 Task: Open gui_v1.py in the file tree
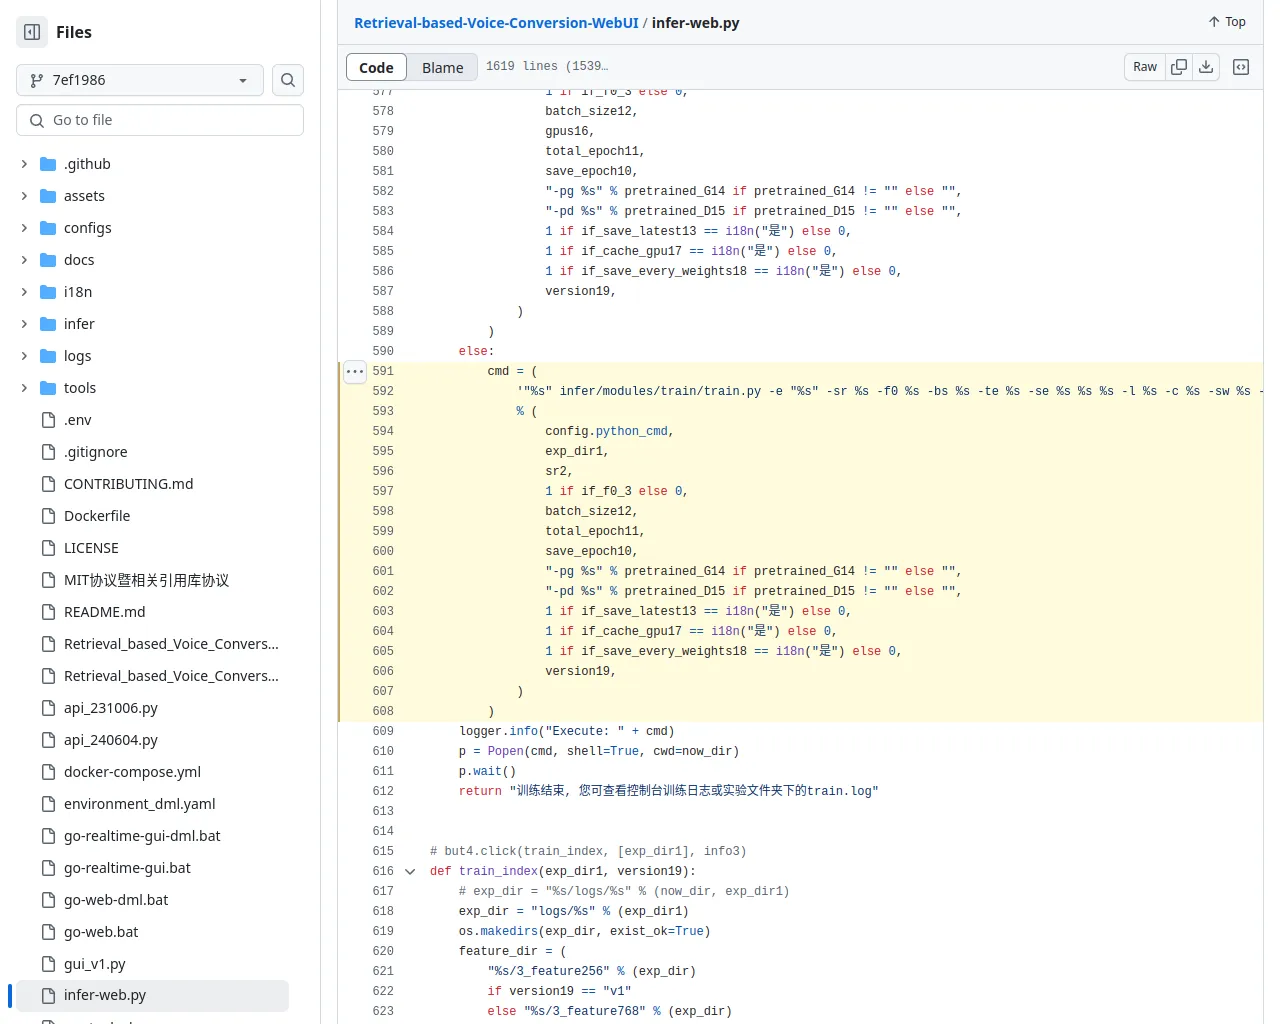pyautogui.click(x=95, y=964)
